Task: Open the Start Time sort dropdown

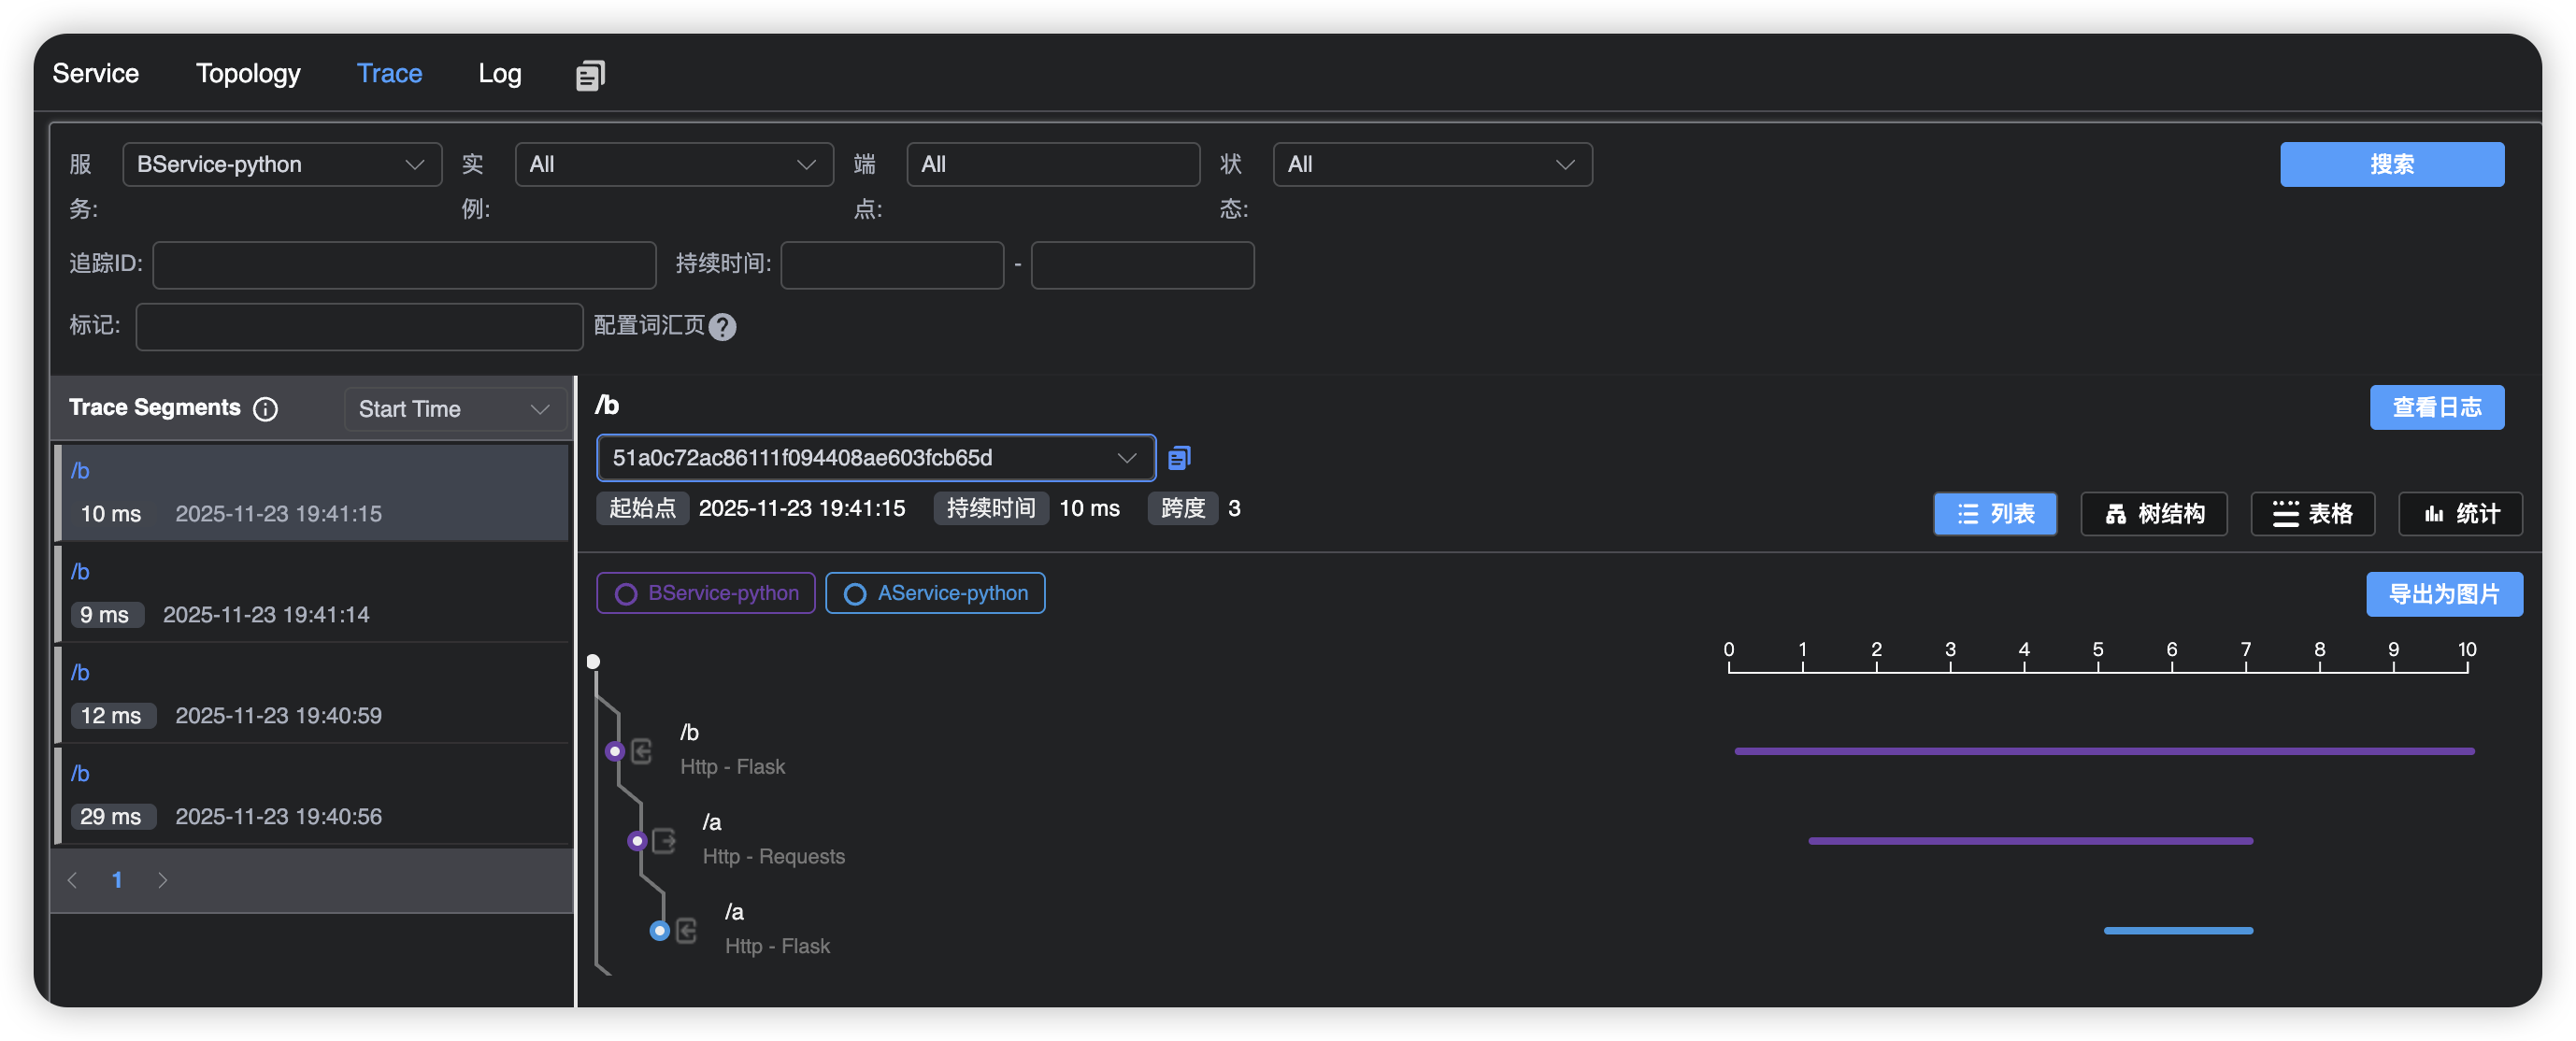Action: (454, 409)
